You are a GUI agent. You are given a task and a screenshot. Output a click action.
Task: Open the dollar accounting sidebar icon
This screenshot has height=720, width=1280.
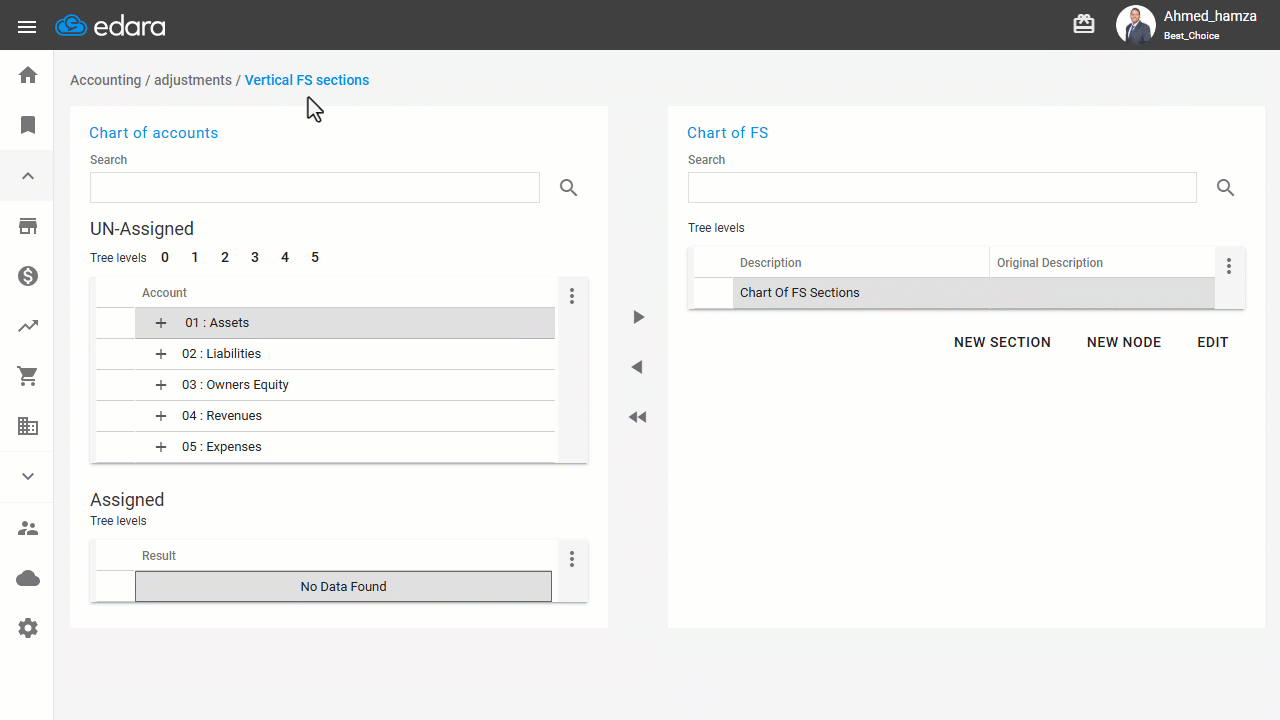pyautogui.click(x=28, y=276)
